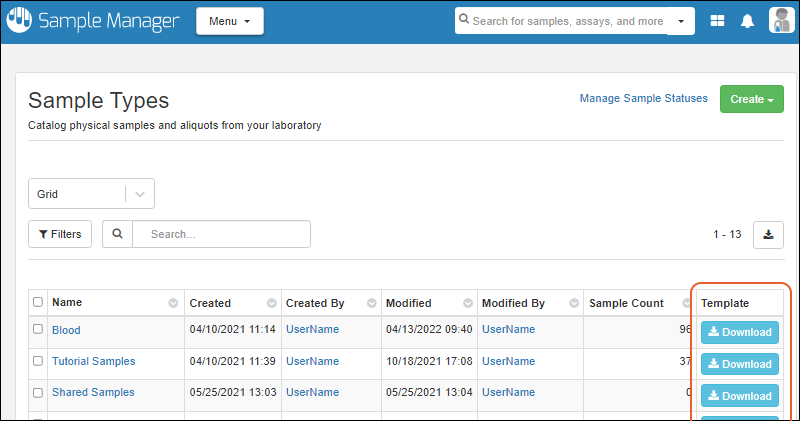Focus the grid Search input field

221,234
